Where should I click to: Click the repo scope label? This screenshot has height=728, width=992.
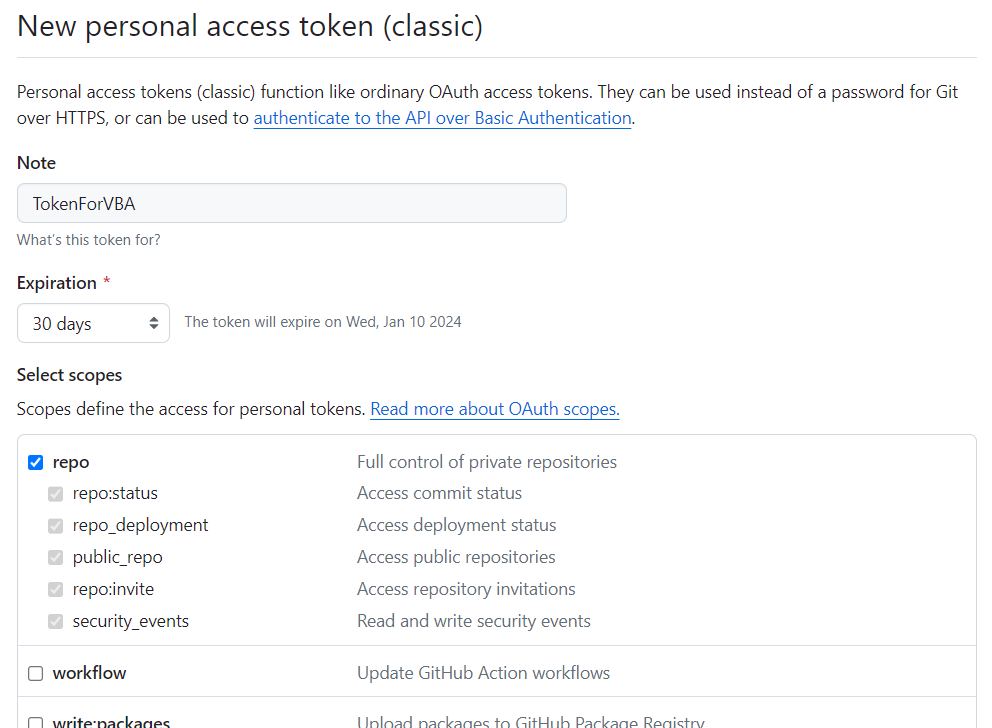70,462
